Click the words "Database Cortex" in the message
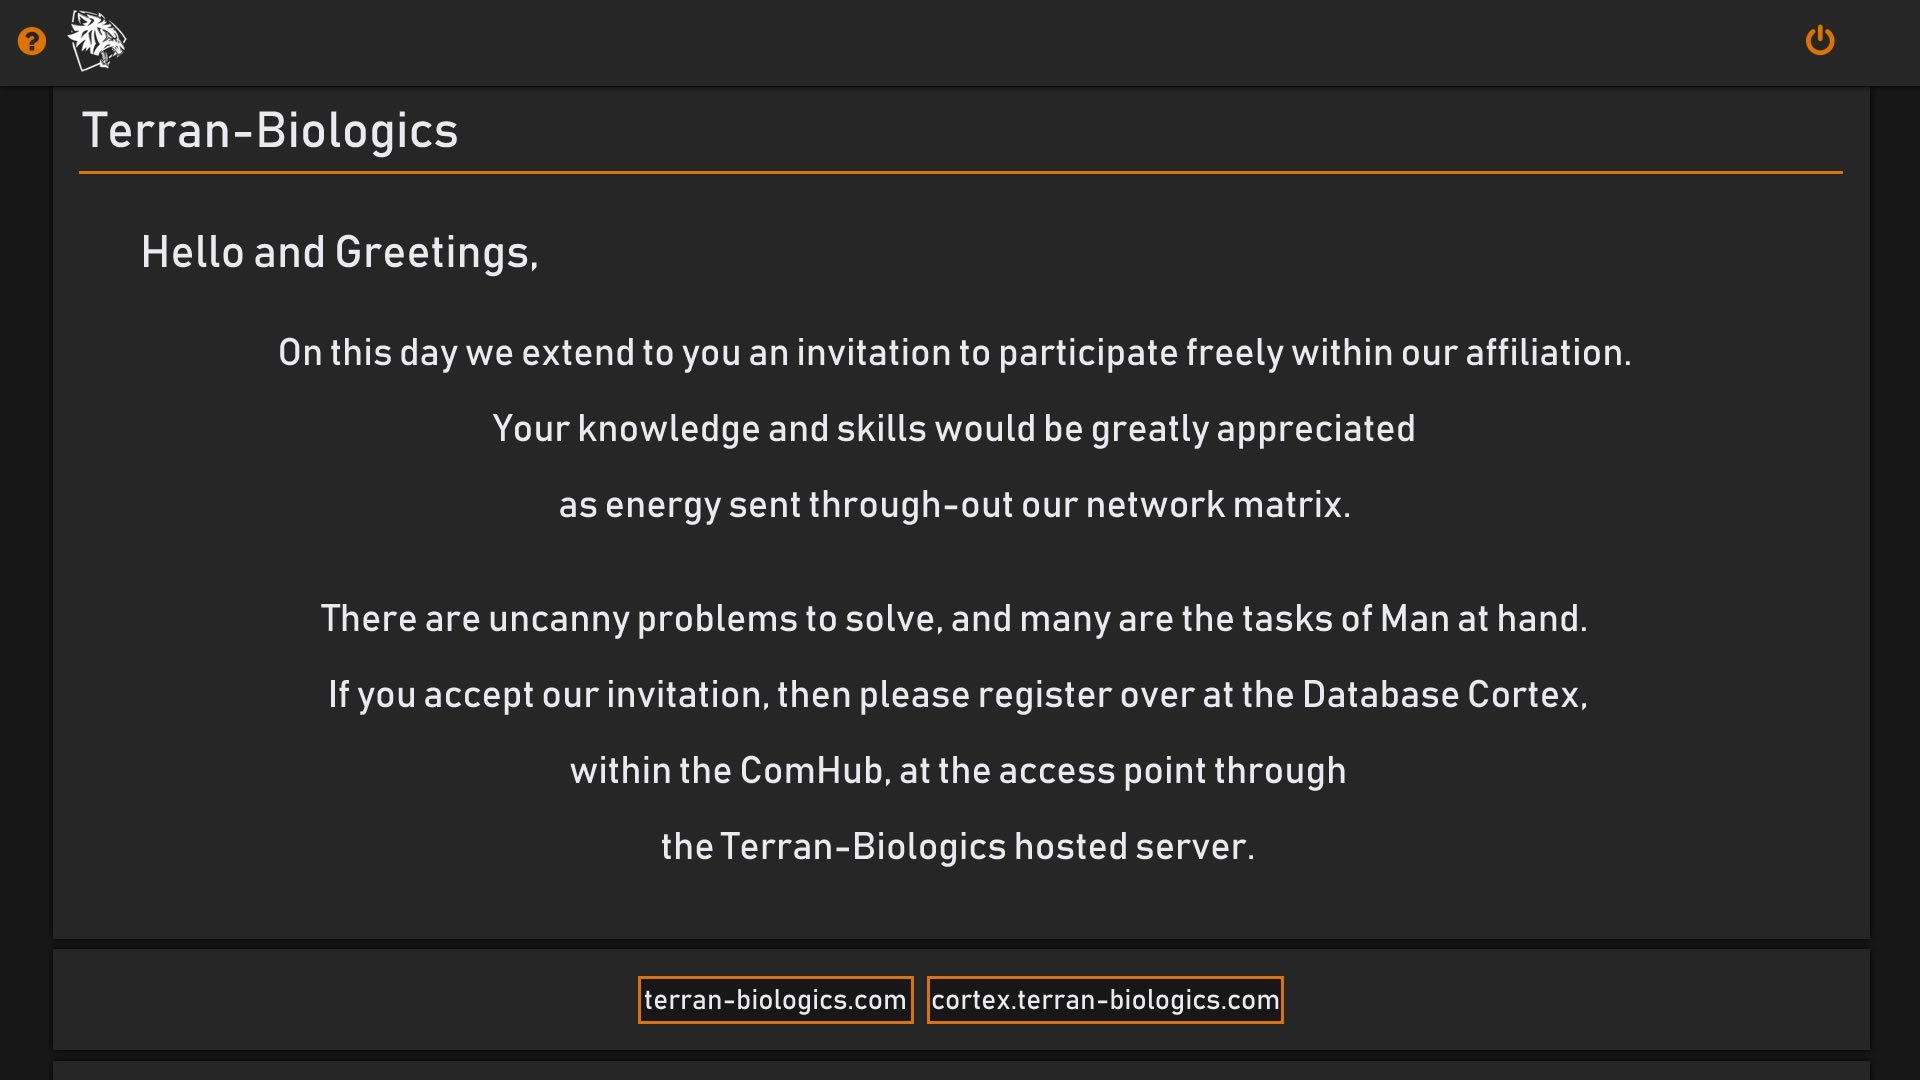Screen dimensions: 1920x1080 click(x=1443, y=695)
